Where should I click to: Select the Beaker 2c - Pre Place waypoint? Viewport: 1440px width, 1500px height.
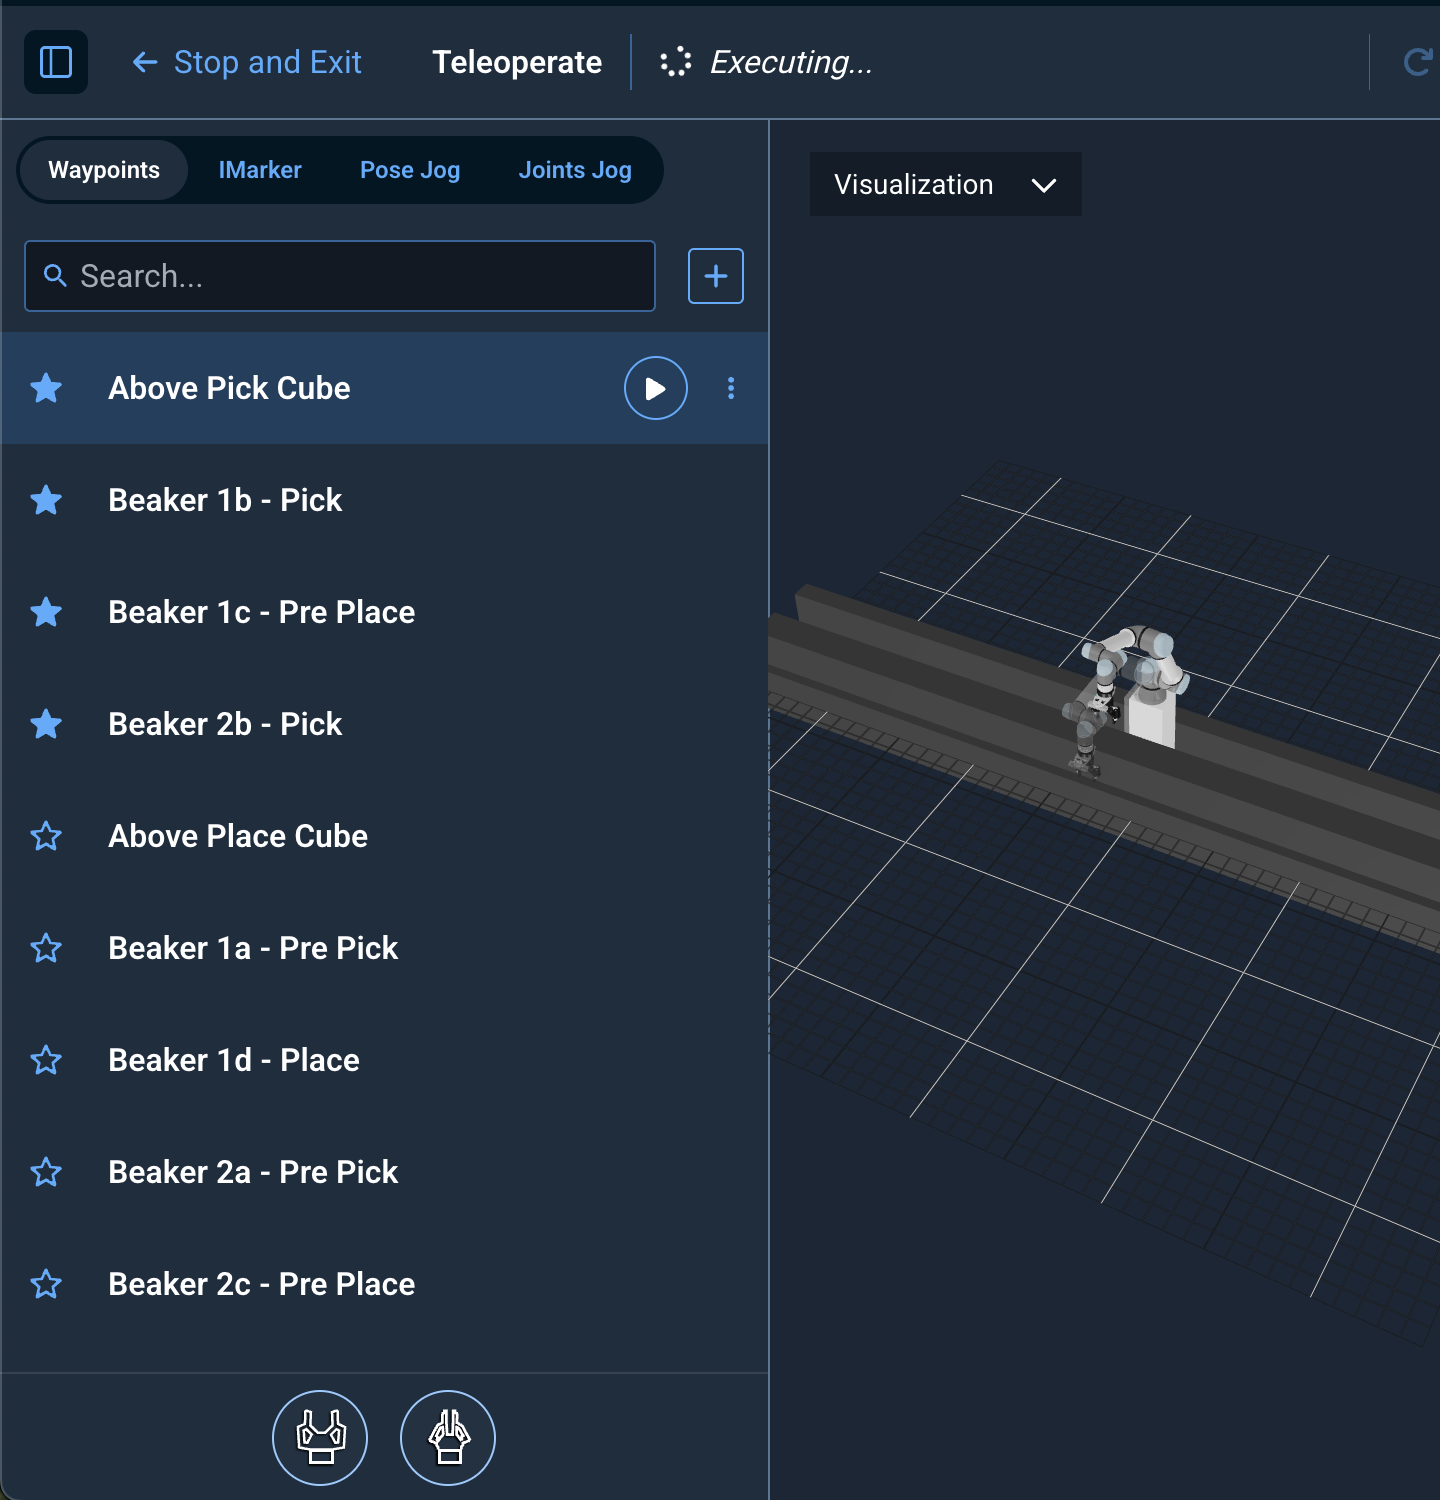pyautogui.click(x=384, y=1284)
